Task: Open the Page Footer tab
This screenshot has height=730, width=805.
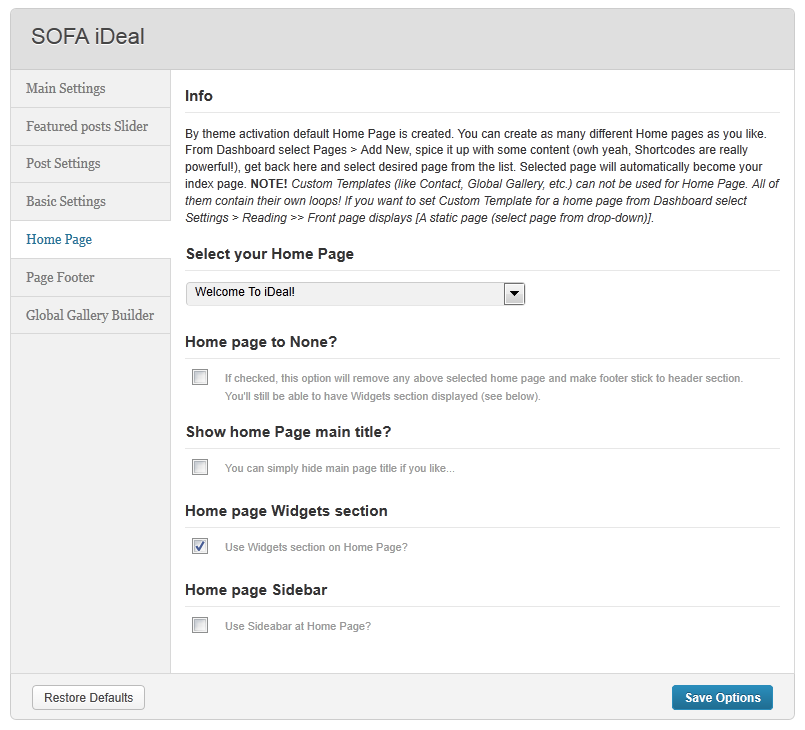Action: point(60,277)
